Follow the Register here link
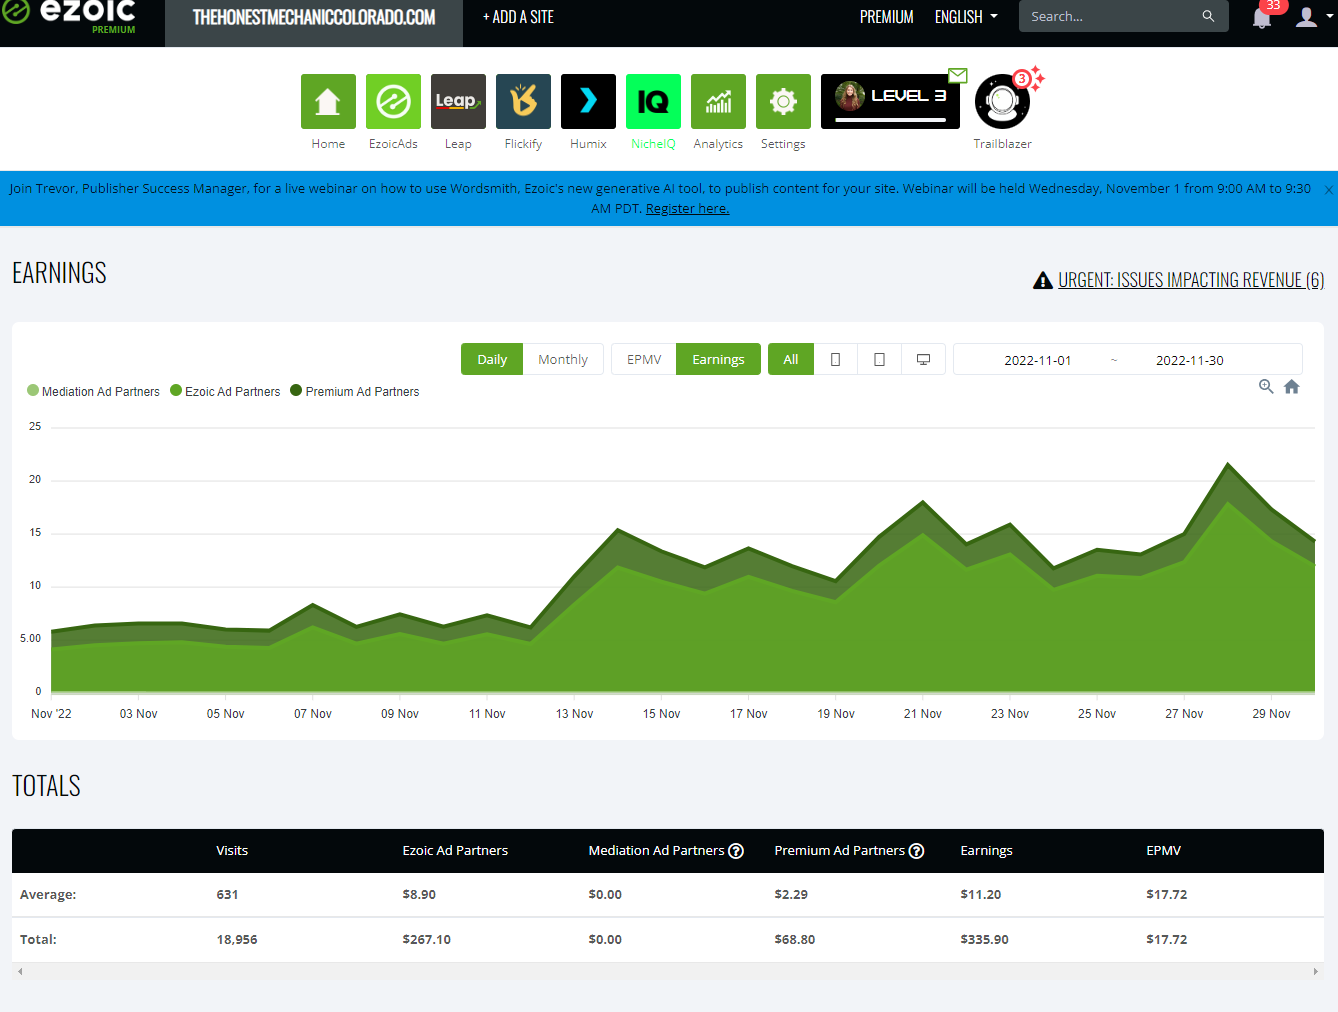The image size is (1338, 1012). click(687, 208)
